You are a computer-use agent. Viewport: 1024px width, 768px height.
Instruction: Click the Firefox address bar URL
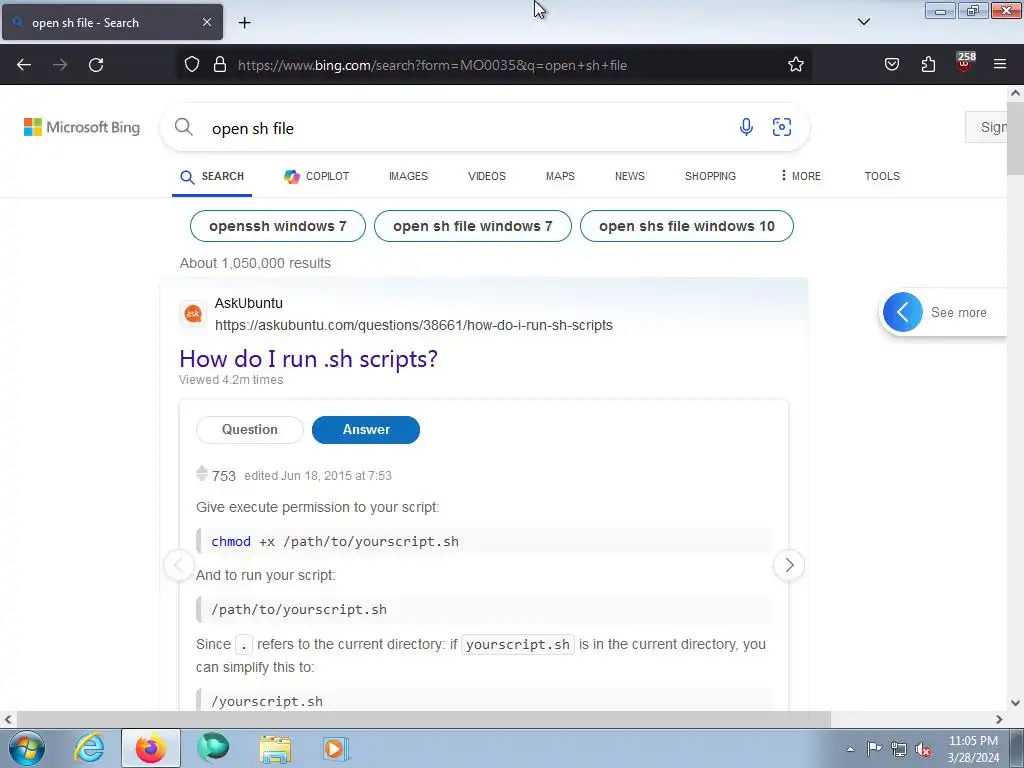point(432,65)
